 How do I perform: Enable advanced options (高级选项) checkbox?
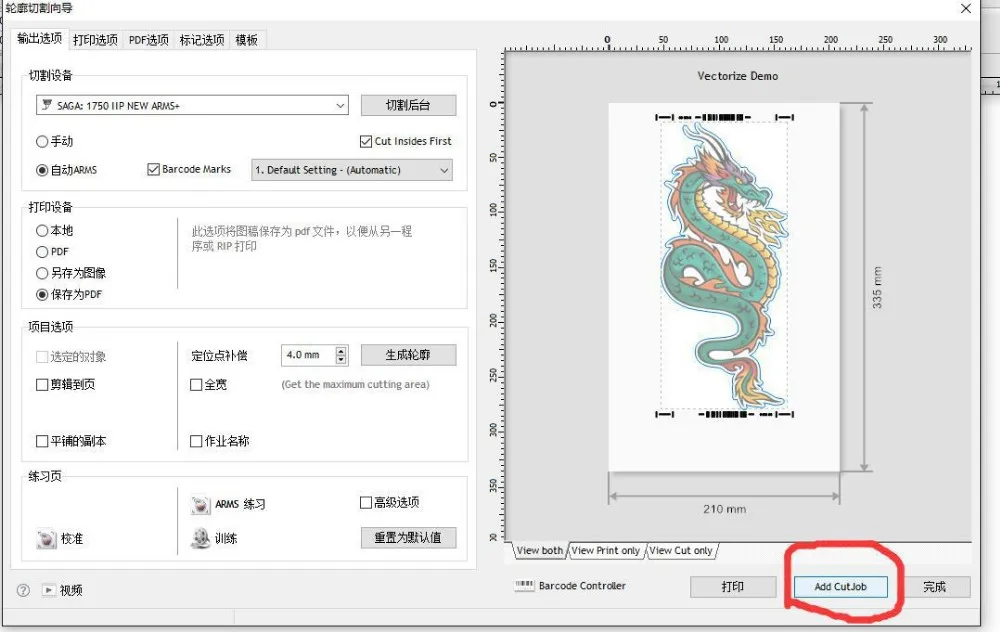click(366, 503)
